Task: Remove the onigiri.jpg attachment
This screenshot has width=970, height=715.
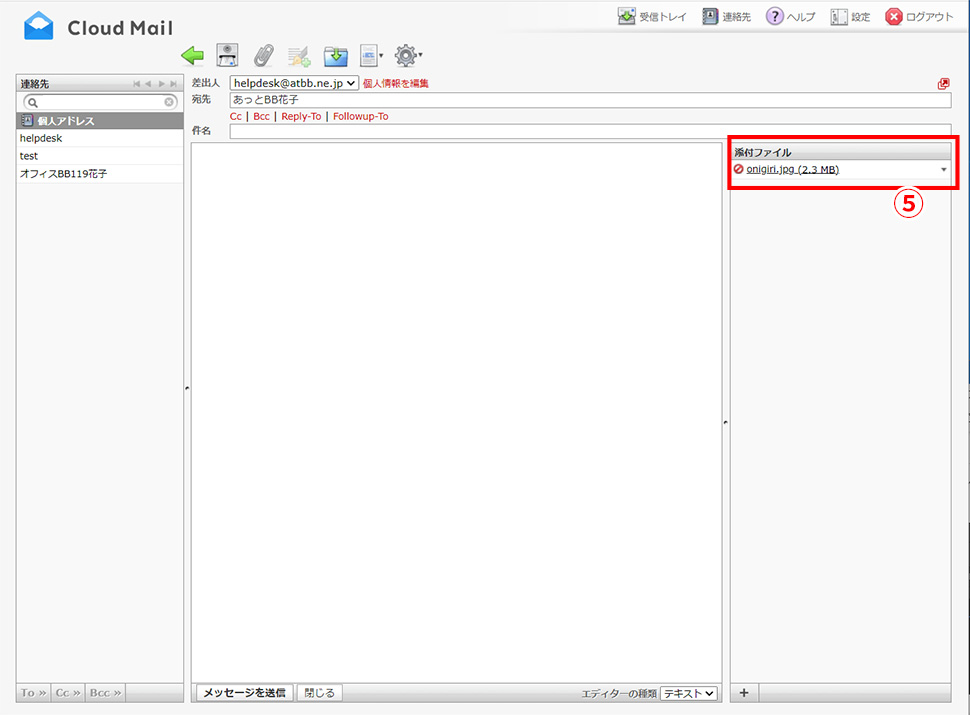Action: [x=739, y=169]
